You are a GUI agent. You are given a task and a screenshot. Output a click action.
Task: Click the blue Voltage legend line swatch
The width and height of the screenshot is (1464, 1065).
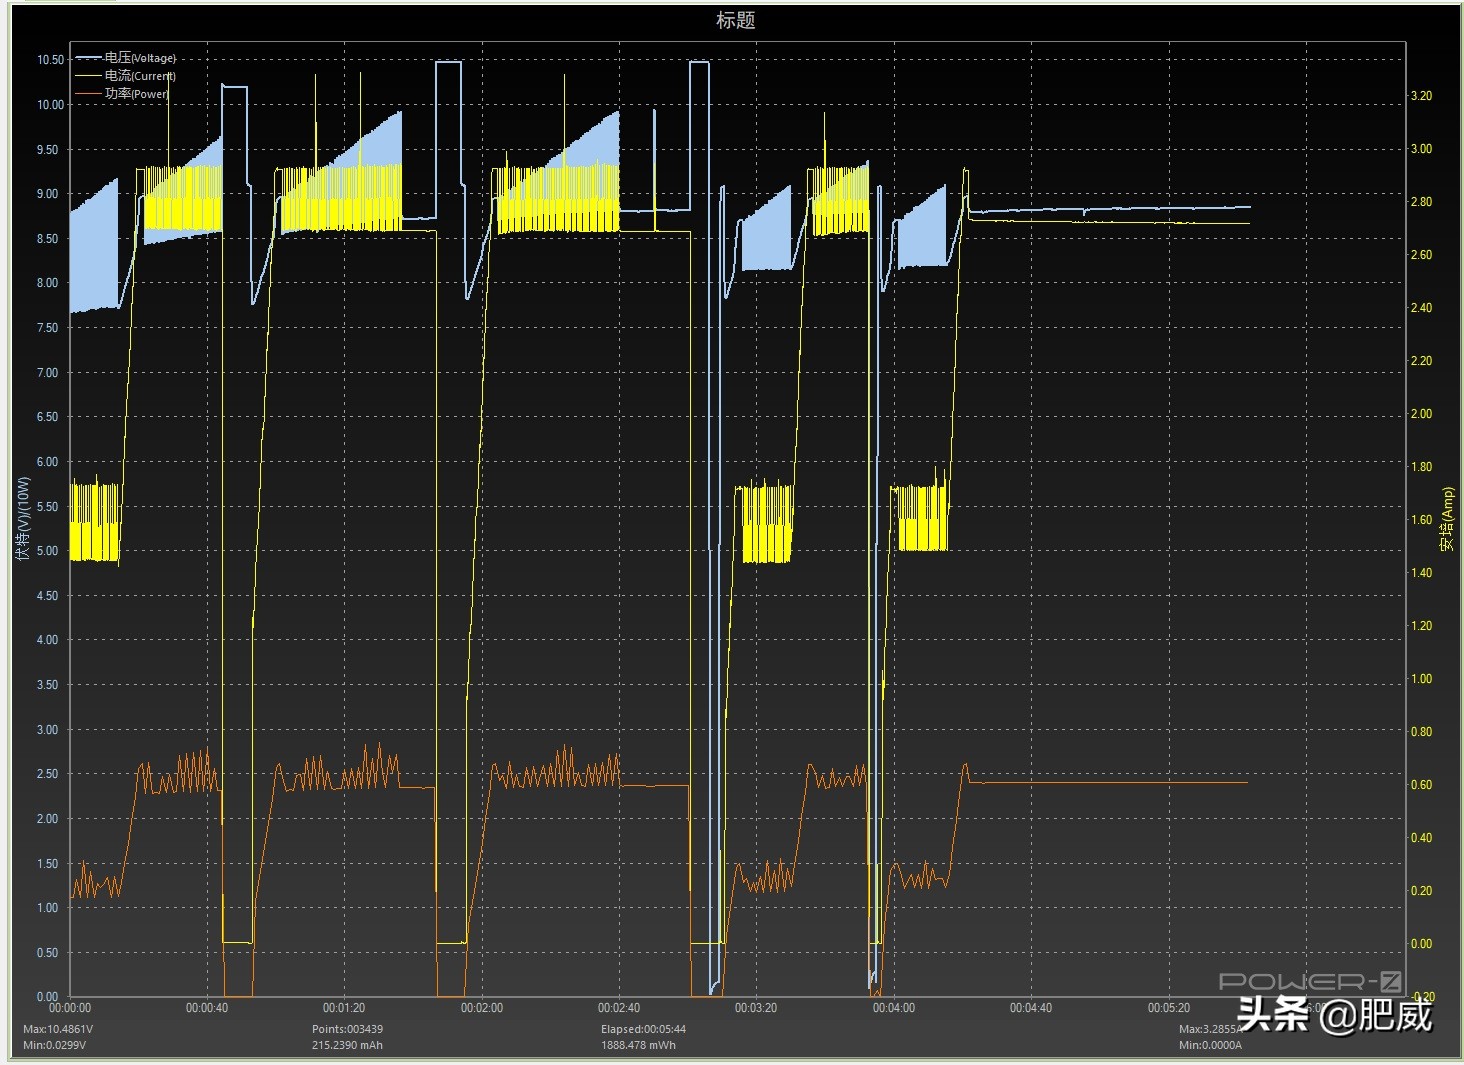point(89,58)
